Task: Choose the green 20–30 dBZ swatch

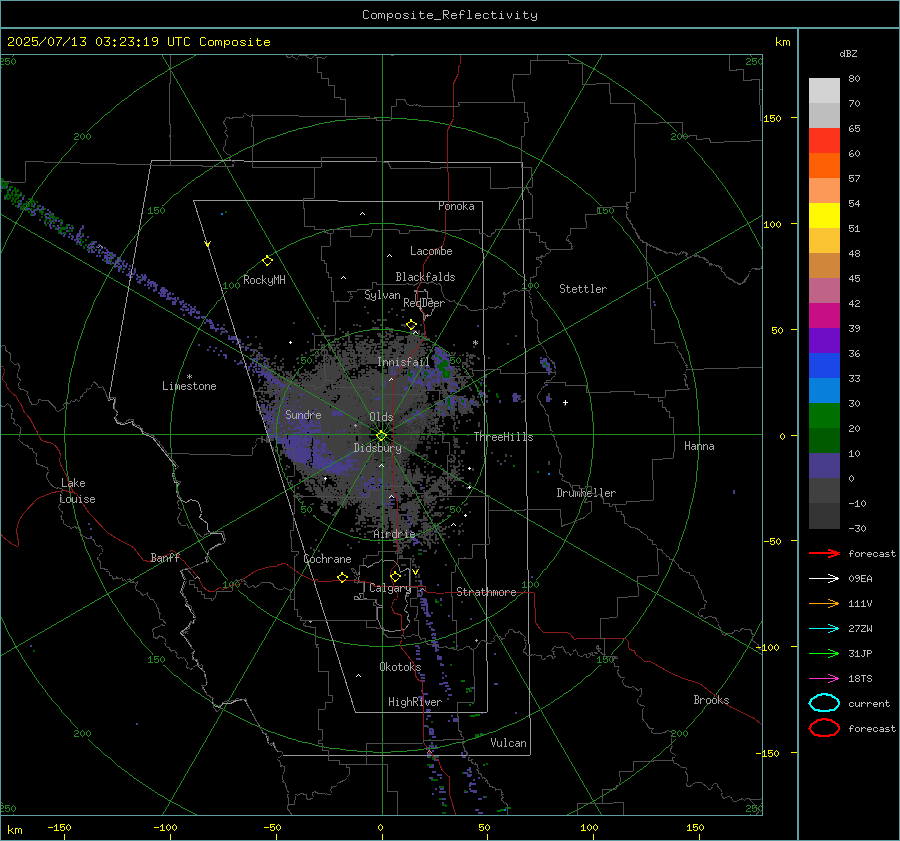Action: click(x=824, y=416)
